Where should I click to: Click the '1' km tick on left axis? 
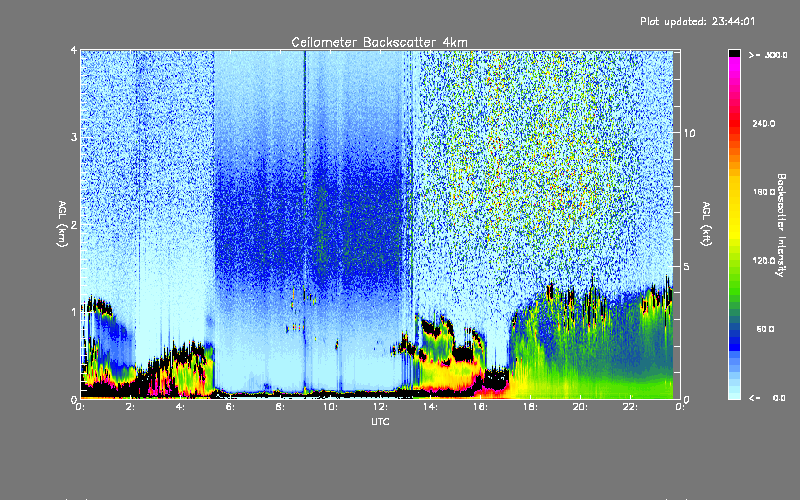74,312
